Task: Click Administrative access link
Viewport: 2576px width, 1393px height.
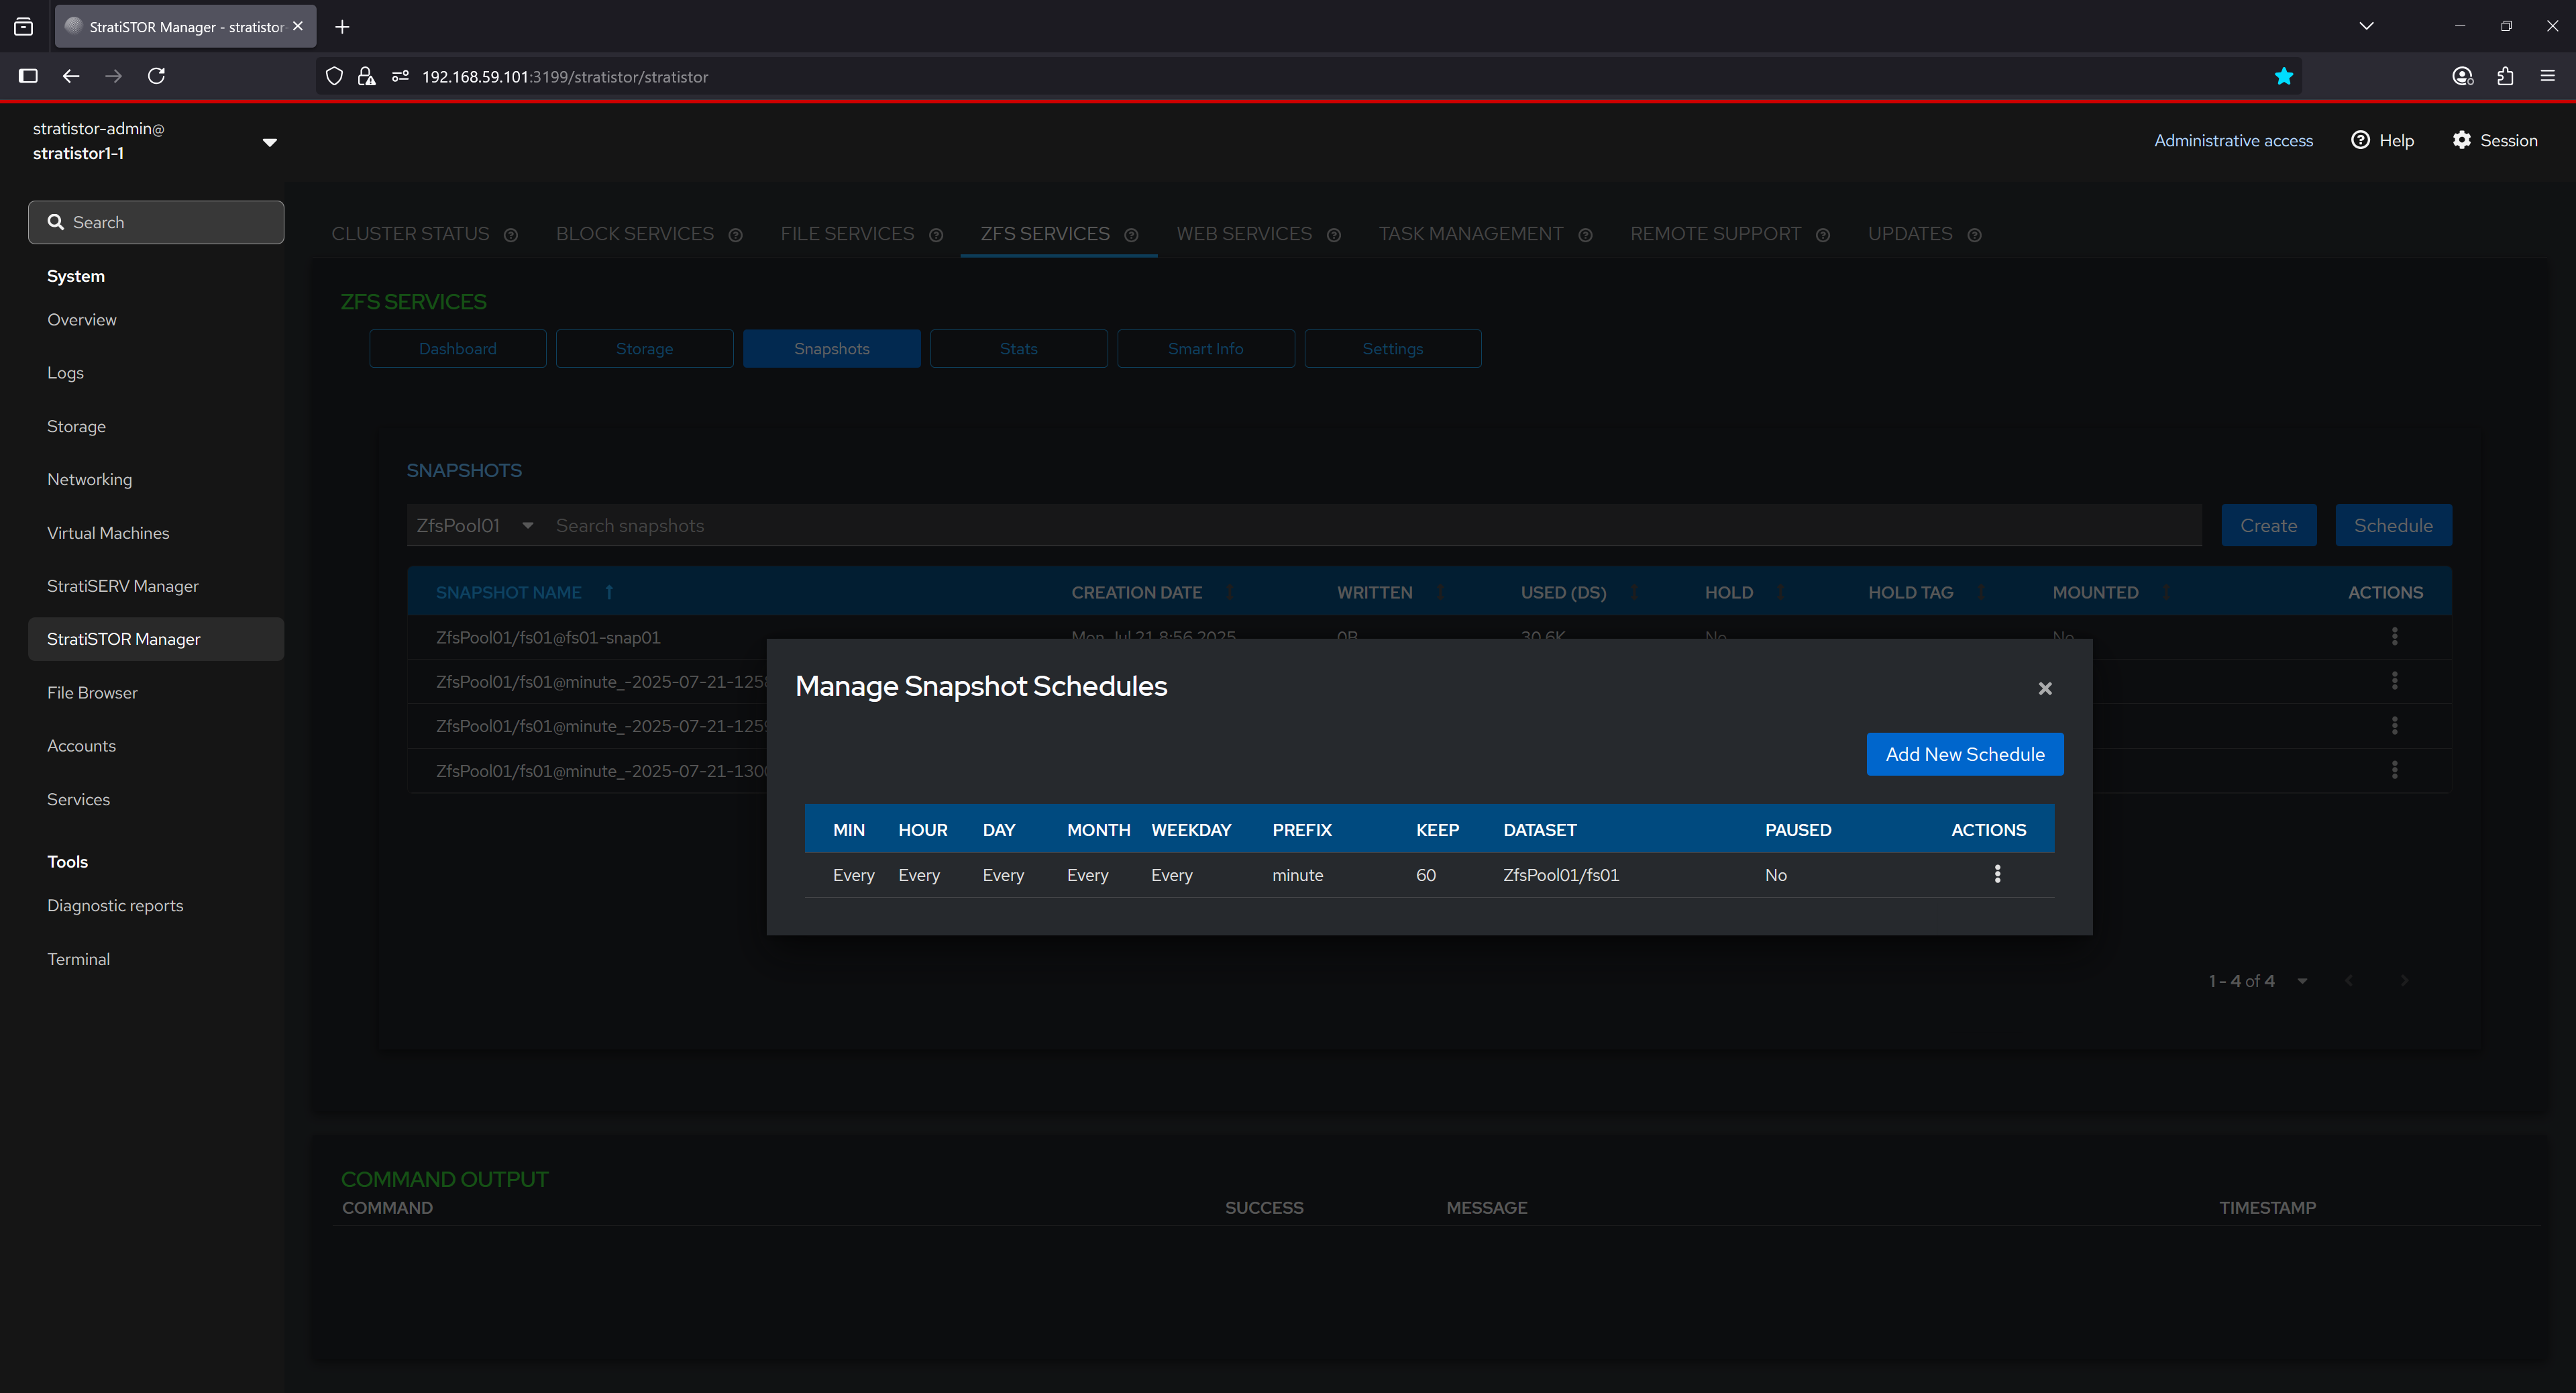Action: pyautogui.click(x=2233, y=140)
